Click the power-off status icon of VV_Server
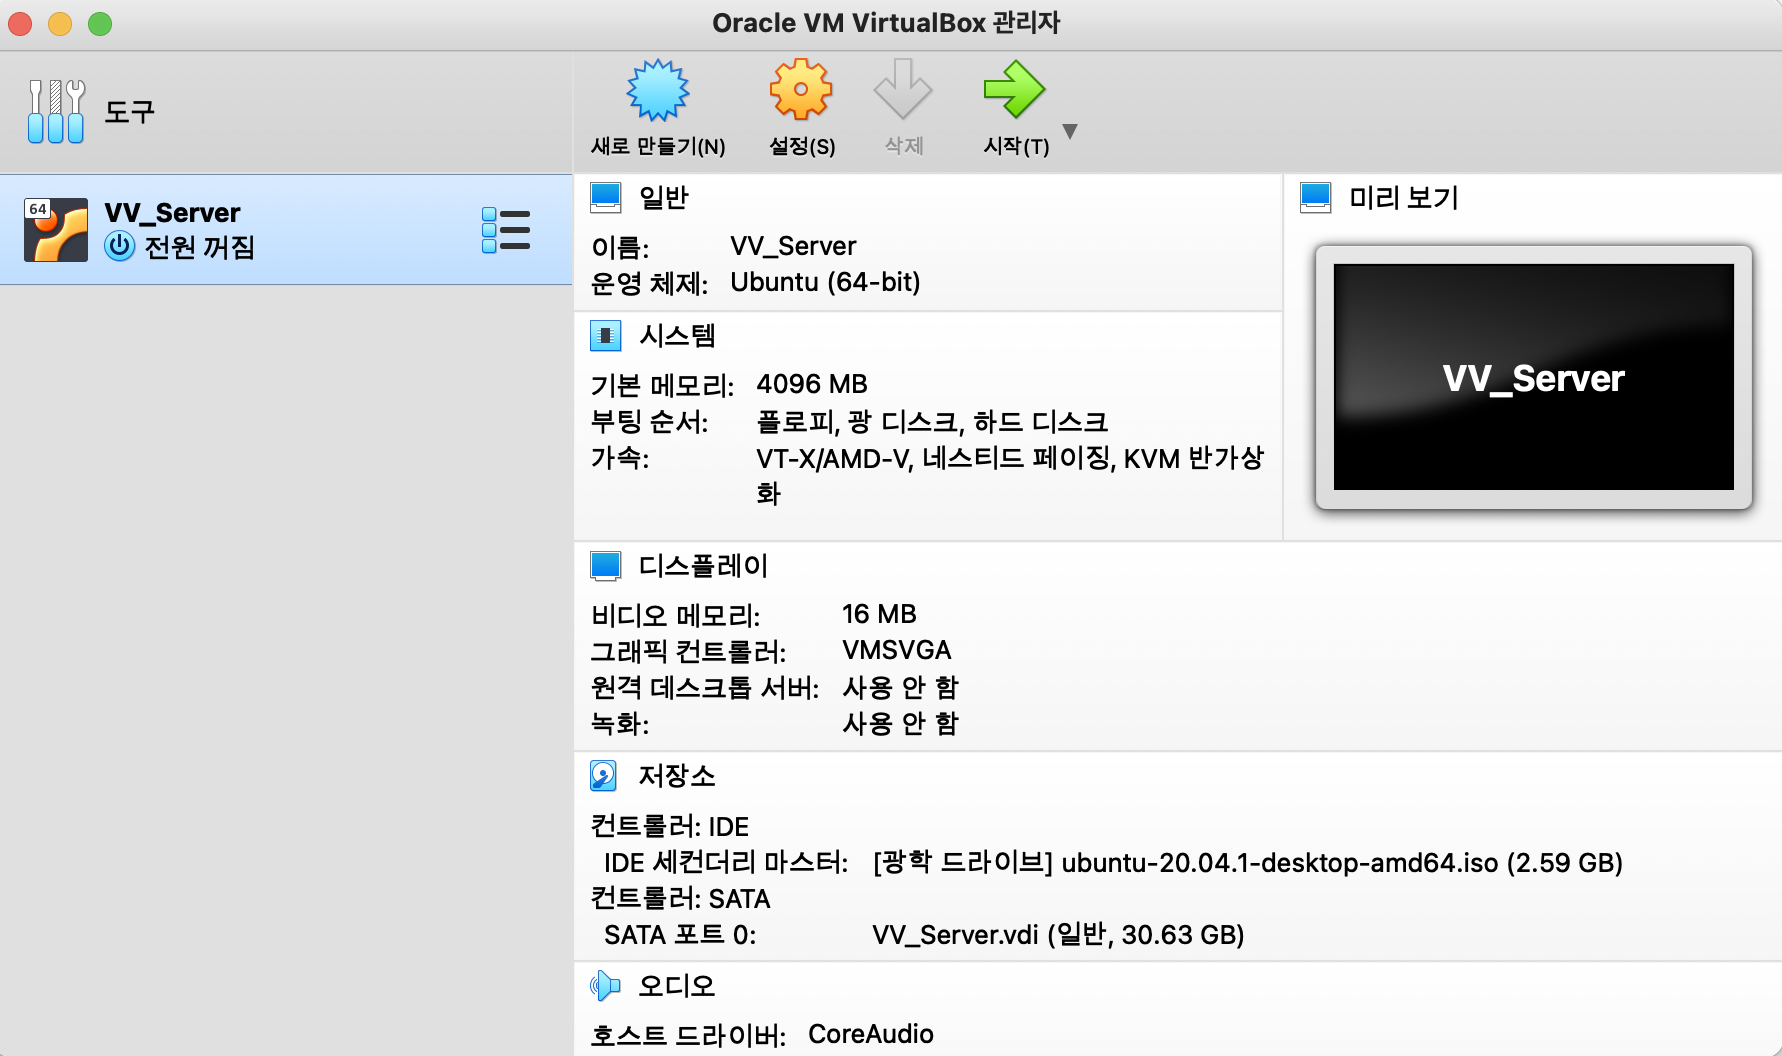 120,246
